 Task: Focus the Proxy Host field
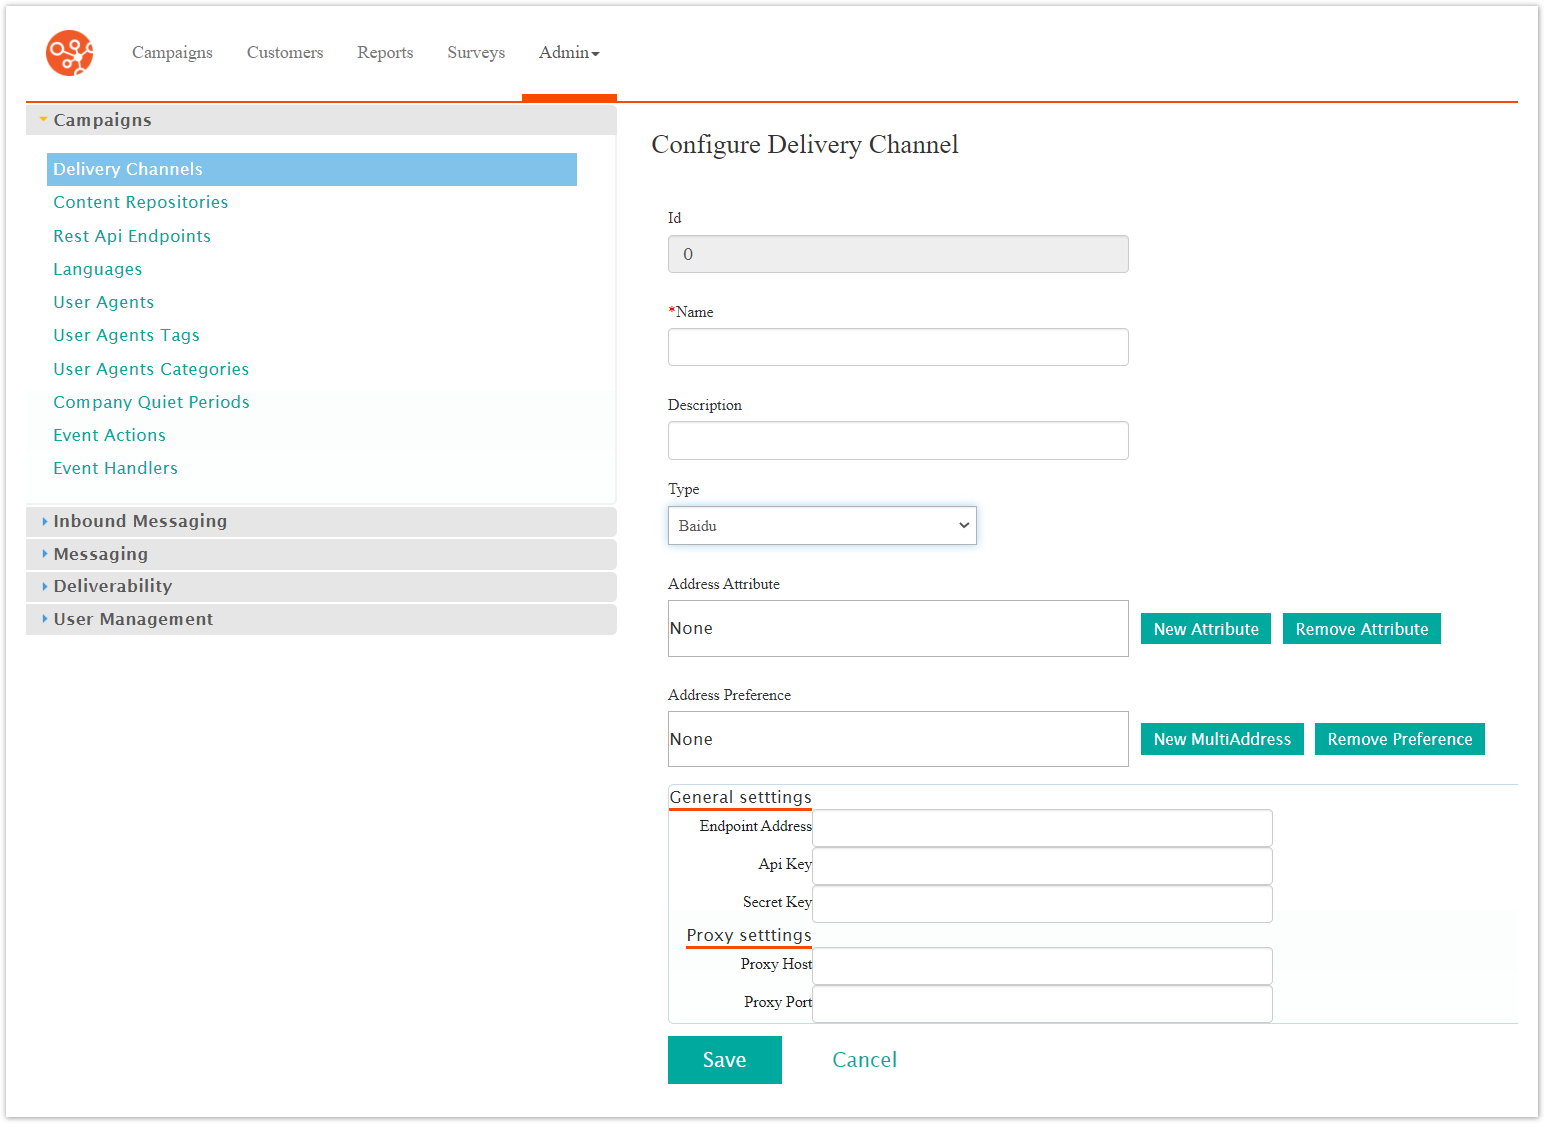(1042, 966)
